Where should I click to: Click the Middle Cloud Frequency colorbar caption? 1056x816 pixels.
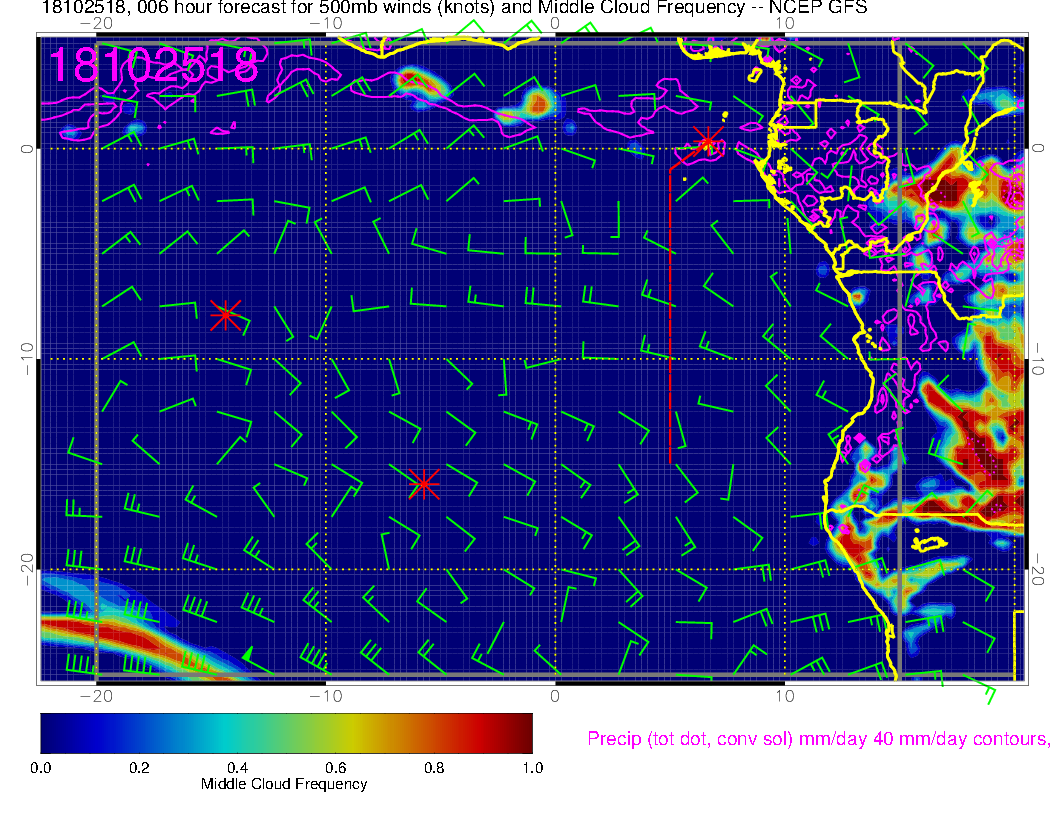click(x=284, y=784)
